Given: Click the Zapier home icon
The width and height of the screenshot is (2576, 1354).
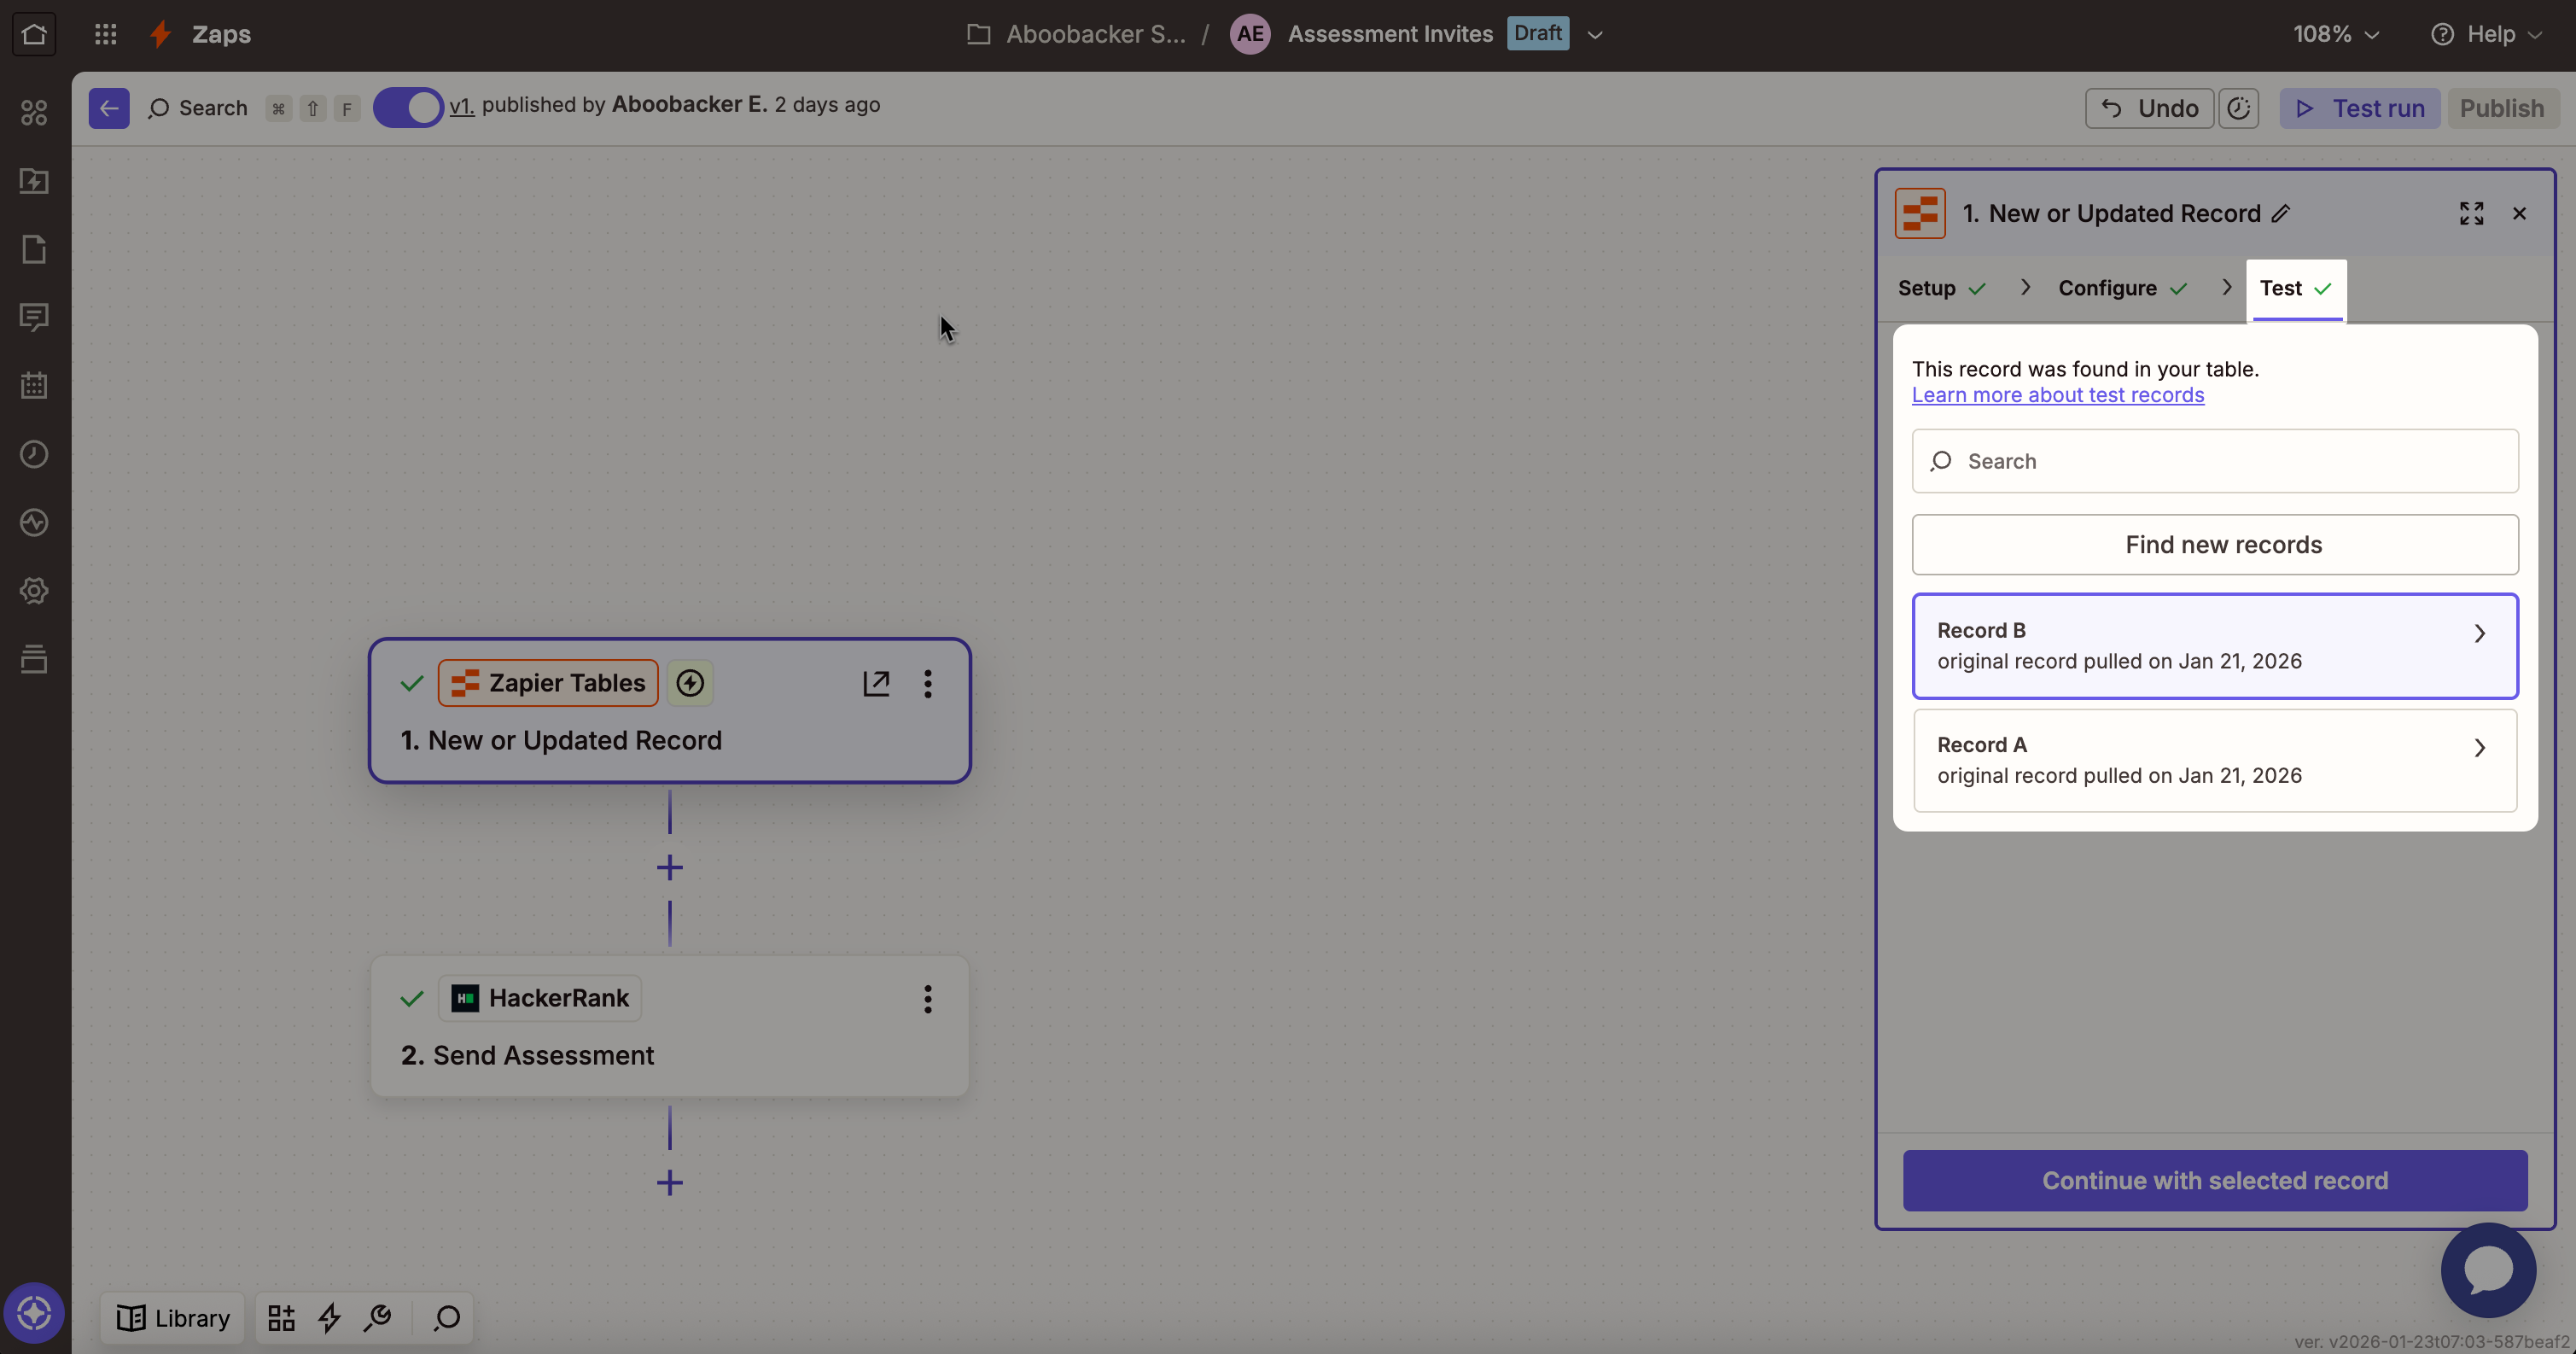Looking at the screenshot, I should coord(34,34).
